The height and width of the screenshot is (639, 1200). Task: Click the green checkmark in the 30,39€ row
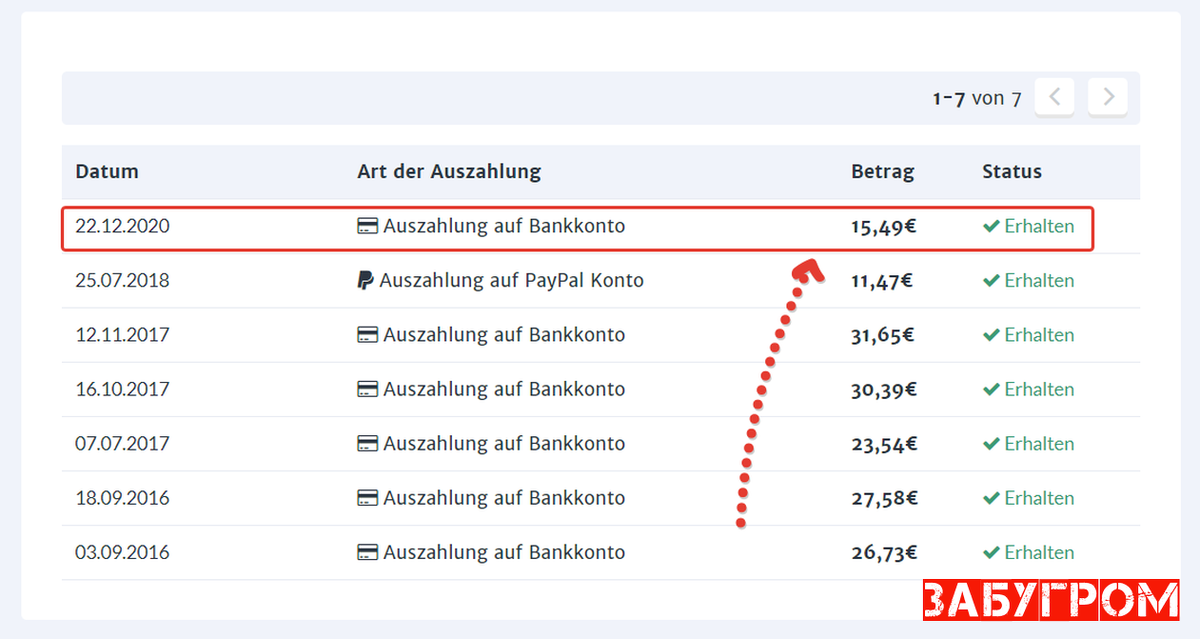(991, 390)
